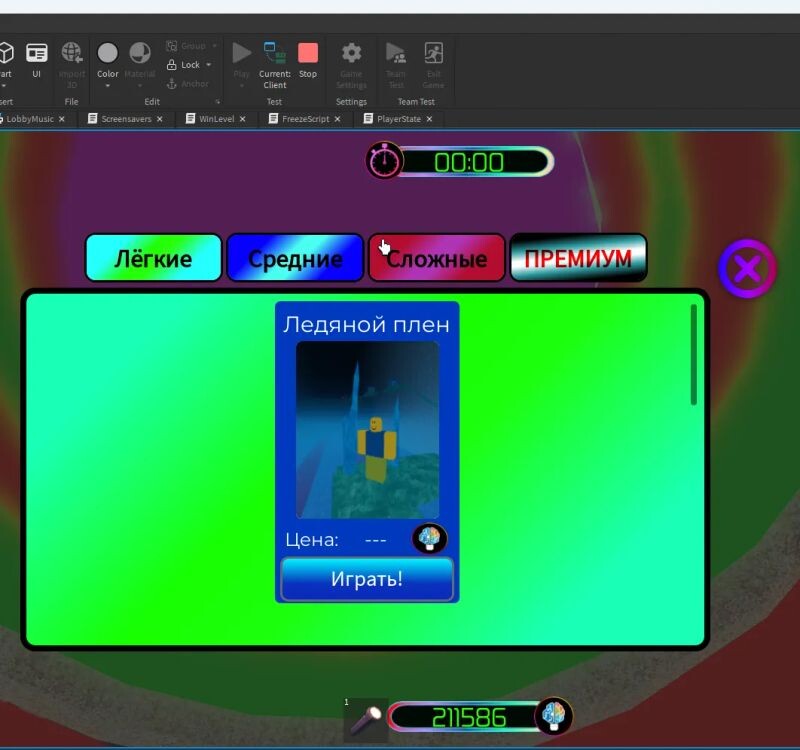The height and width of the screenshot is (750, 800).
Task: Expand the Edit section options launcher
Action: [217, 102]
